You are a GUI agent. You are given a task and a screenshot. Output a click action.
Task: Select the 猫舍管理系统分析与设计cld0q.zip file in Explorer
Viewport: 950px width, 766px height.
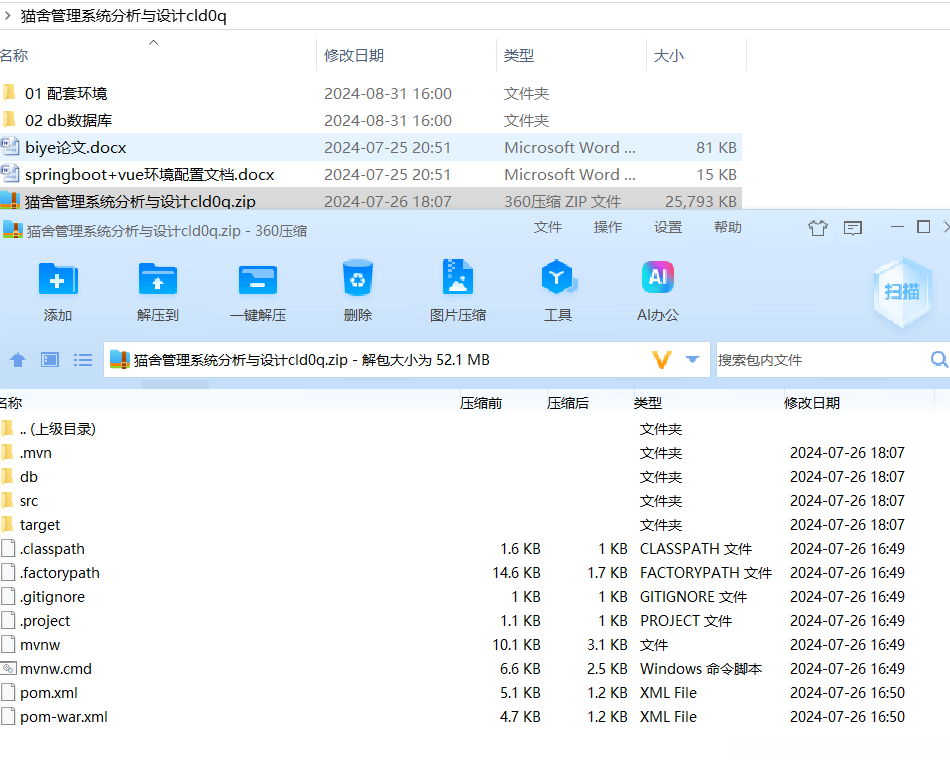(x=371, y=200)
